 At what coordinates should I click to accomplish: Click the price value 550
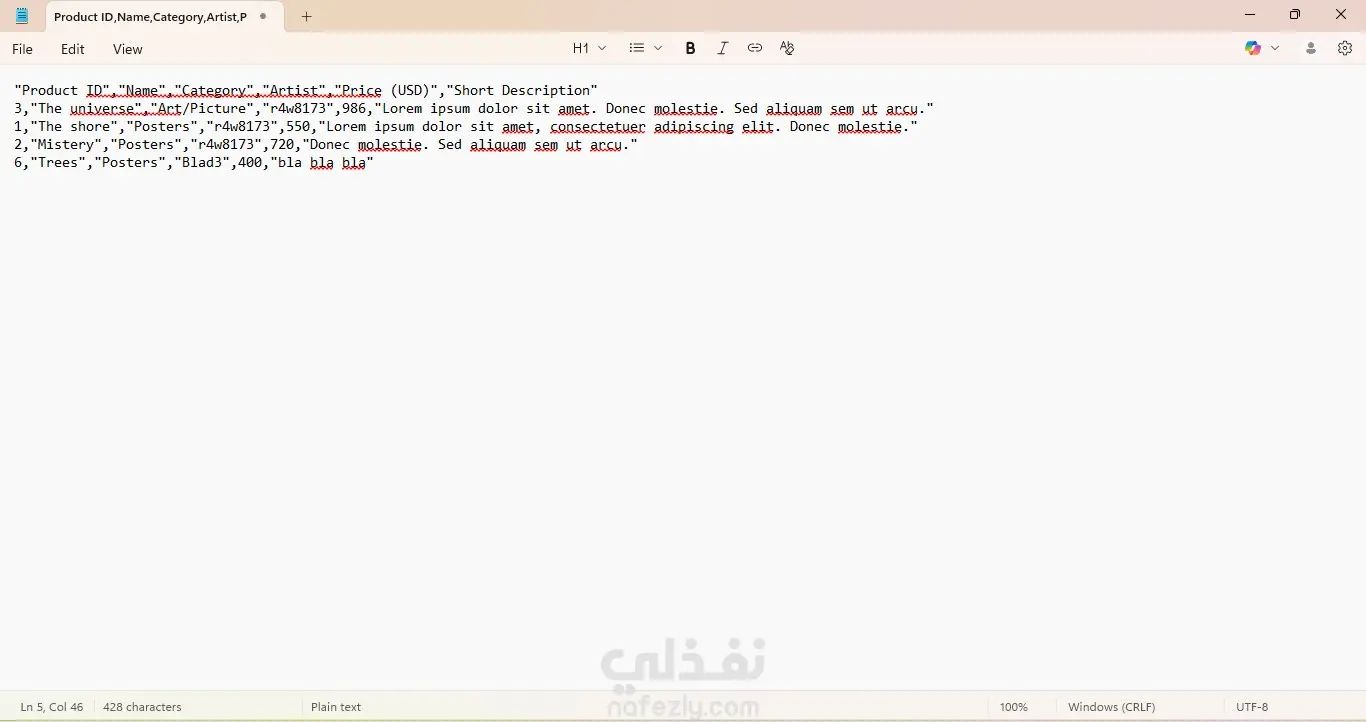[x=298, y=127]
